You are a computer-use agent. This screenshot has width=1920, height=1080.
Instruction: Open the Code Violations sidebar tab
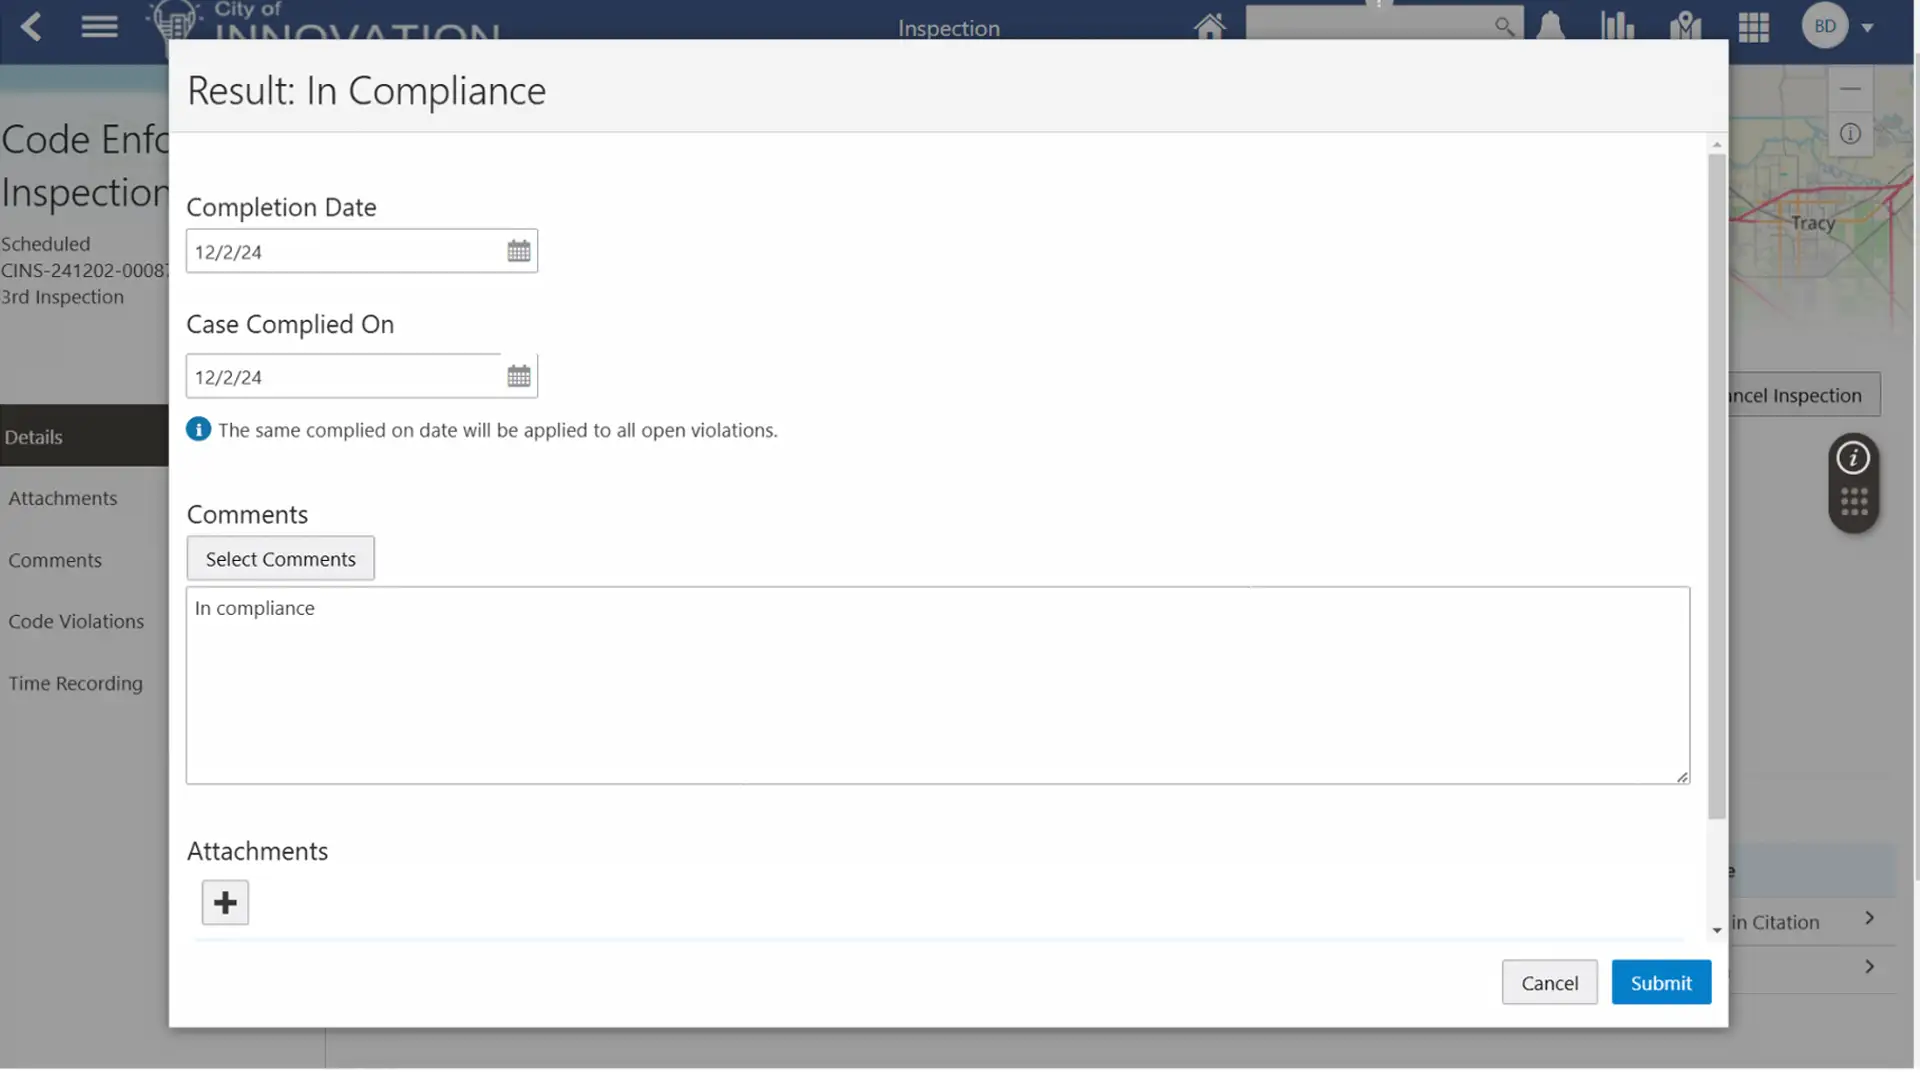(76, 621)
